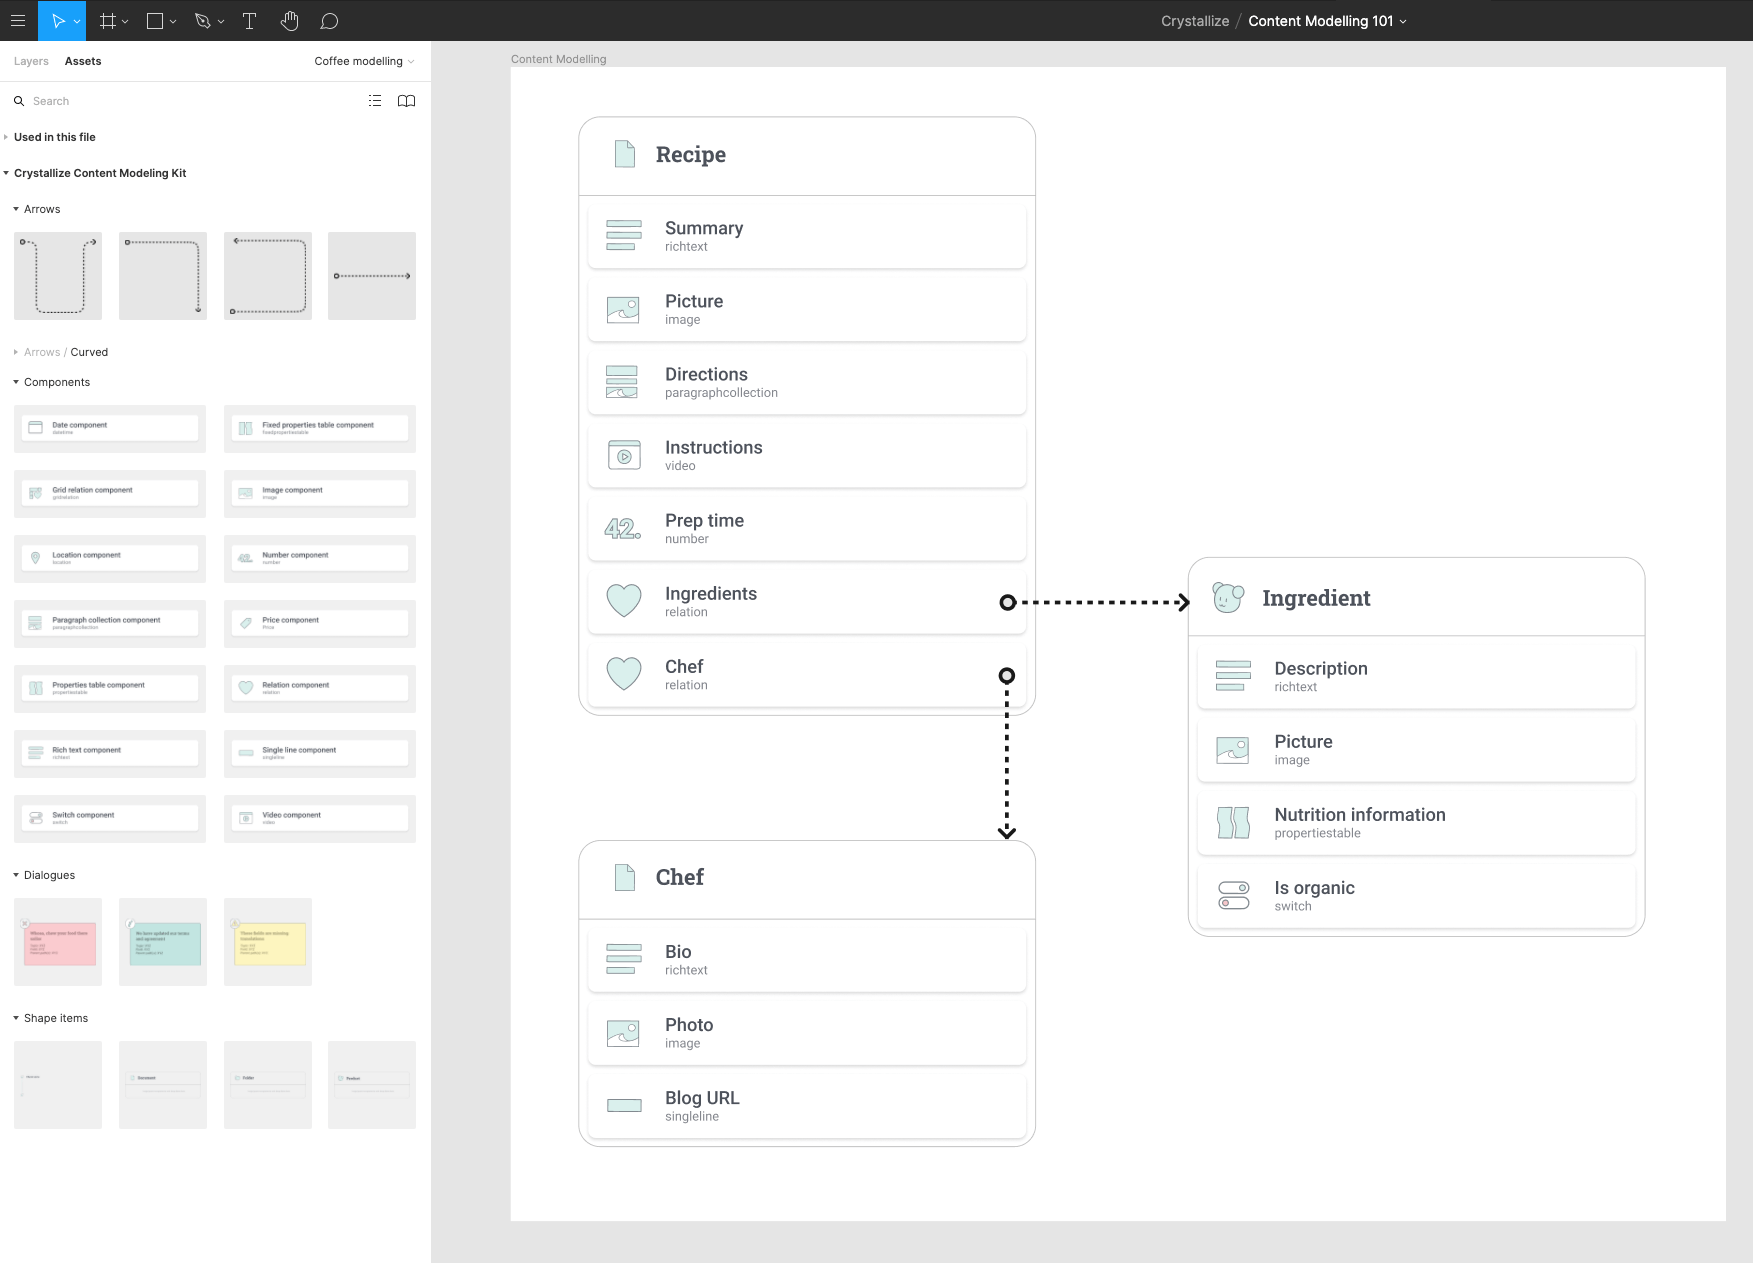Switch assets to list view
1753x1263 pixels.
coord(375,100)
